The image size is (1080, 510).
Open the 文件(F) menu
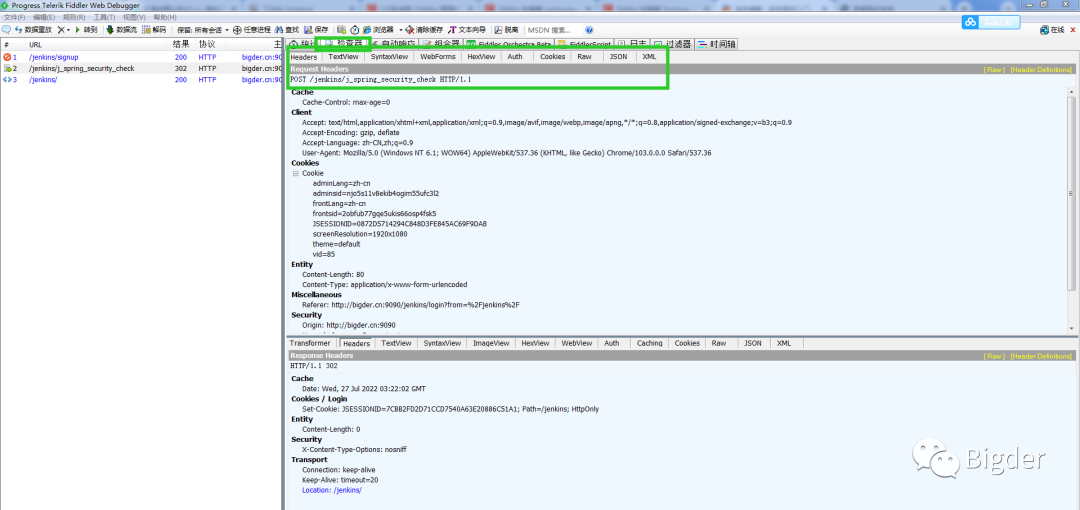point(14,17)
